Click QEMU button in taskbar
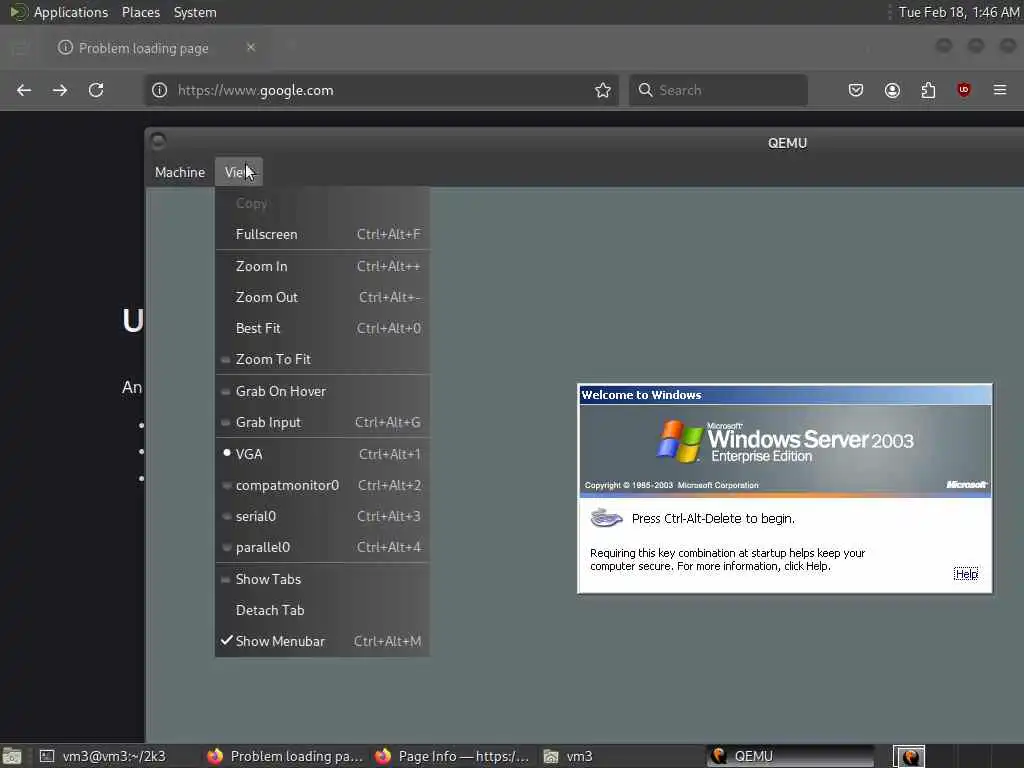Viewport: 1024px width, 768px height. pyautogui.click(x=790, y=756)
